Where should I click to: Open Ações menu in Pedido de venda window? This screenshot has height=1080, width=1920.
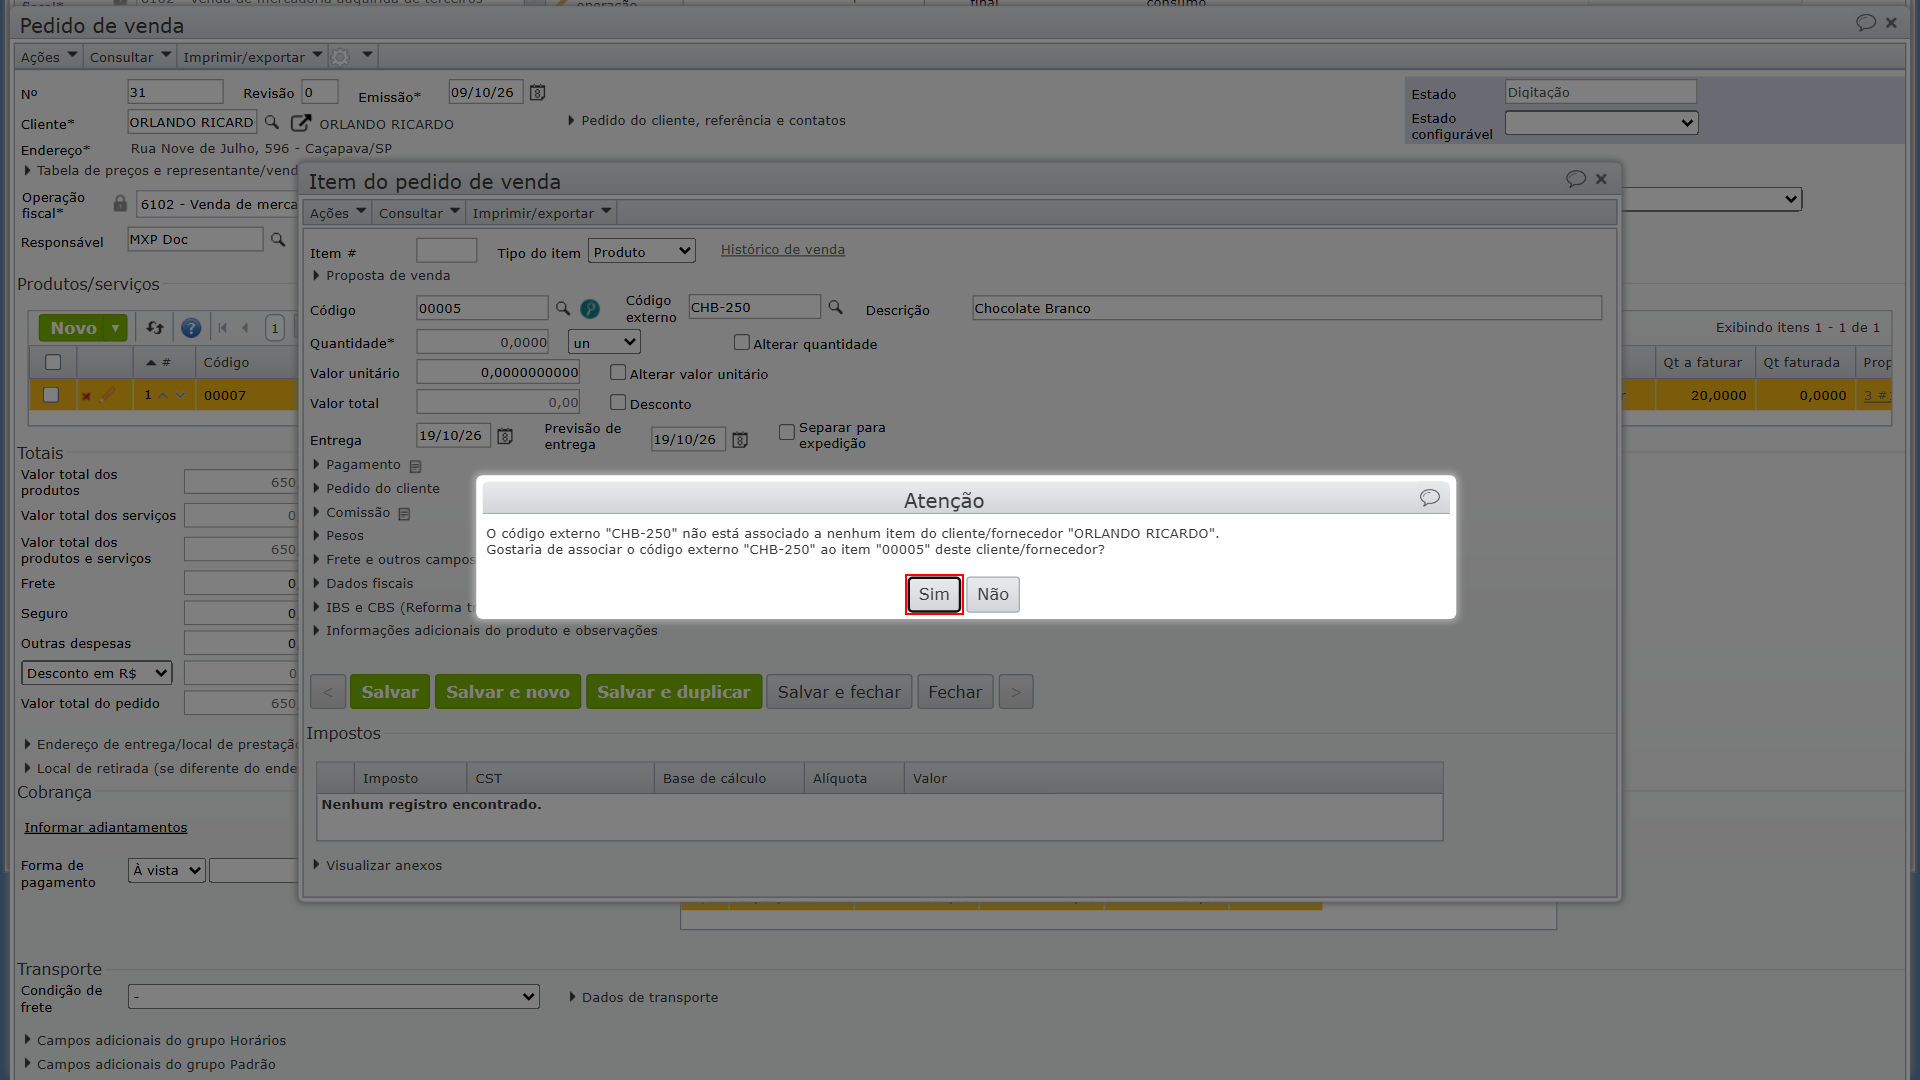[x=49, y=57]
